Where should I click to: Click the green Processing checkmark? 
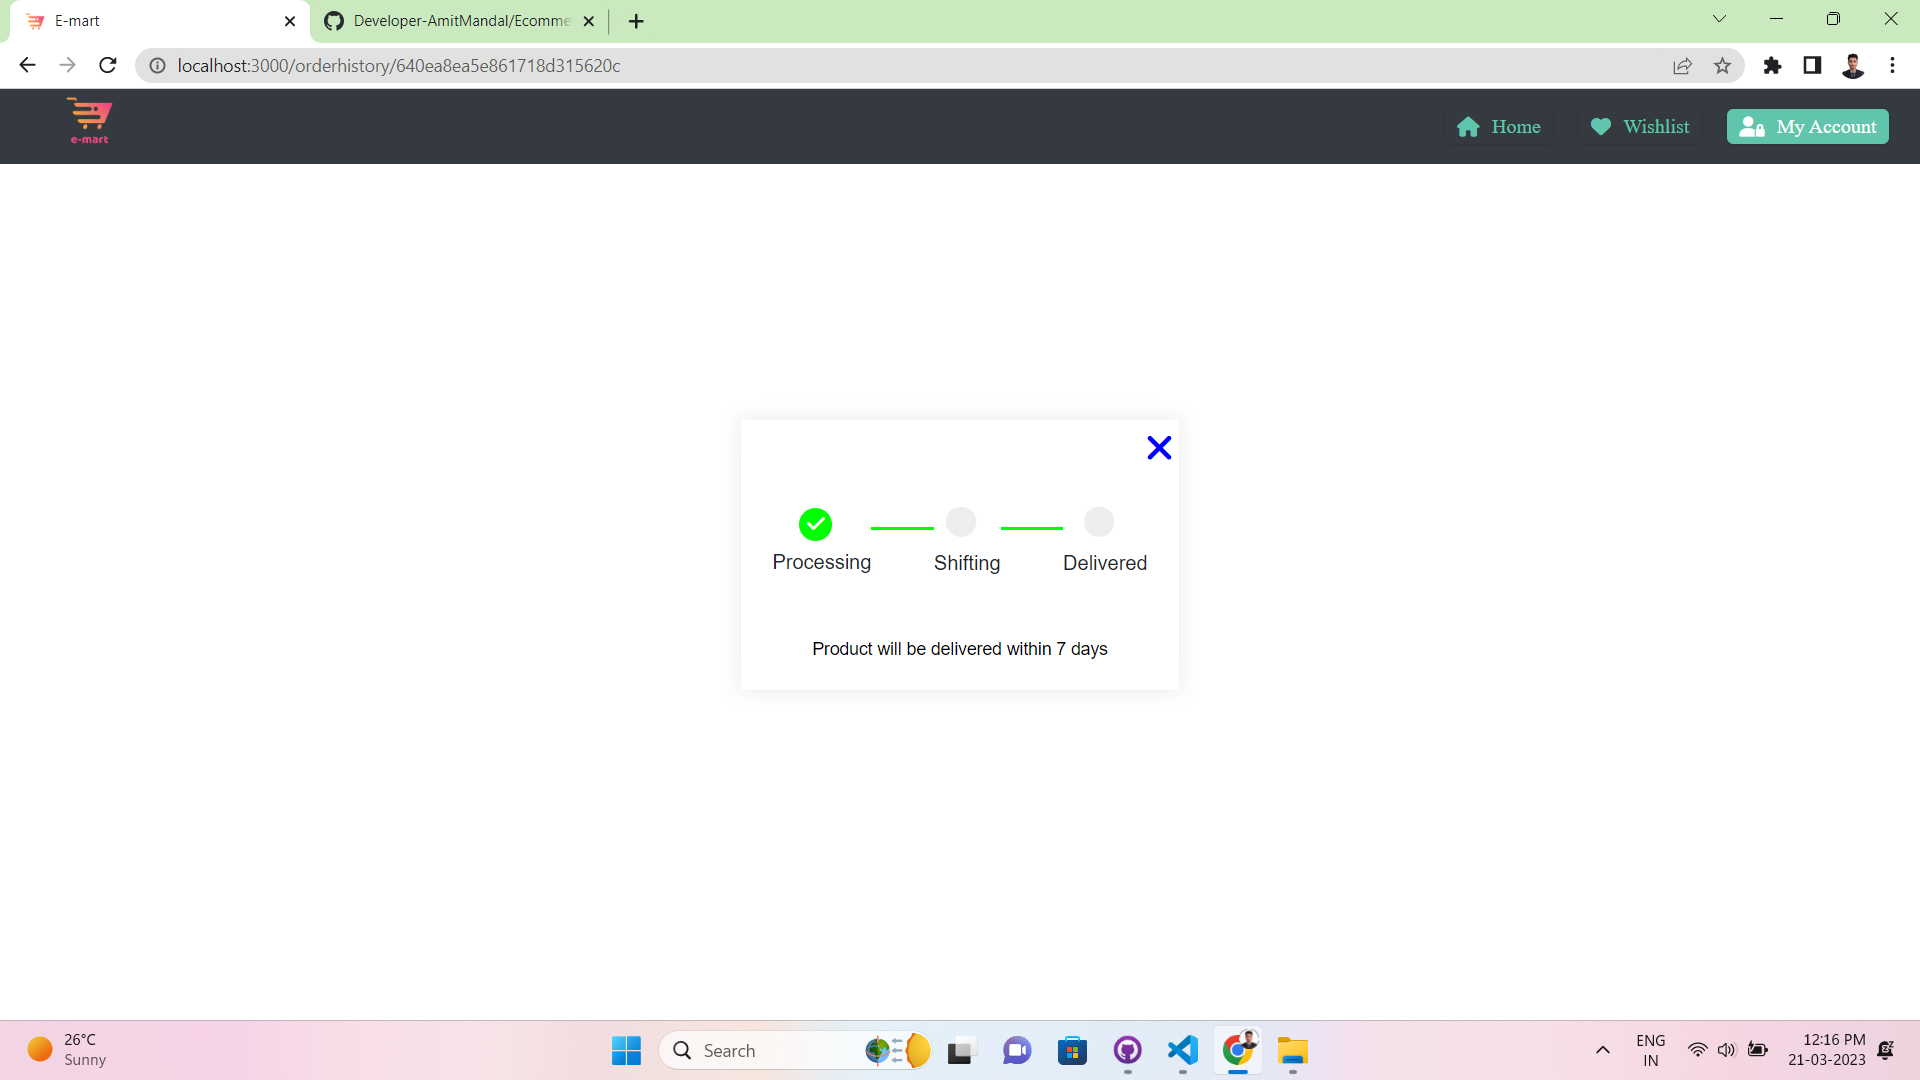[x=815, y=524]
